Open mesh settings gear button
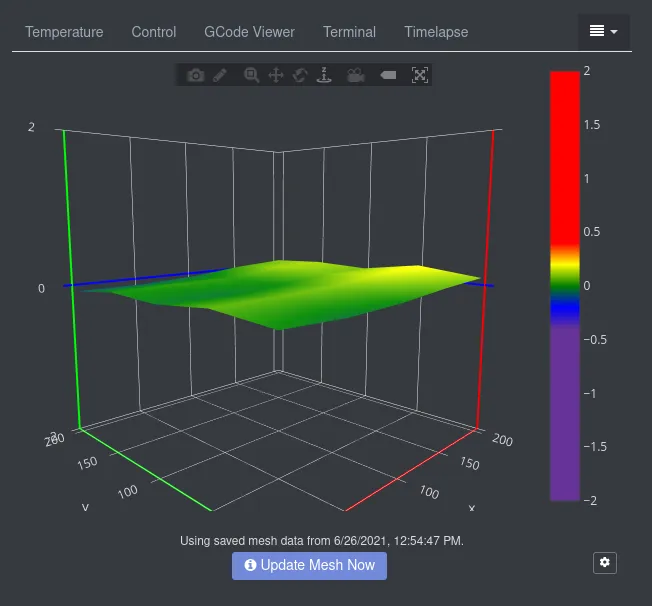Viewport: 652px width, 606px height. click(604, 563)
